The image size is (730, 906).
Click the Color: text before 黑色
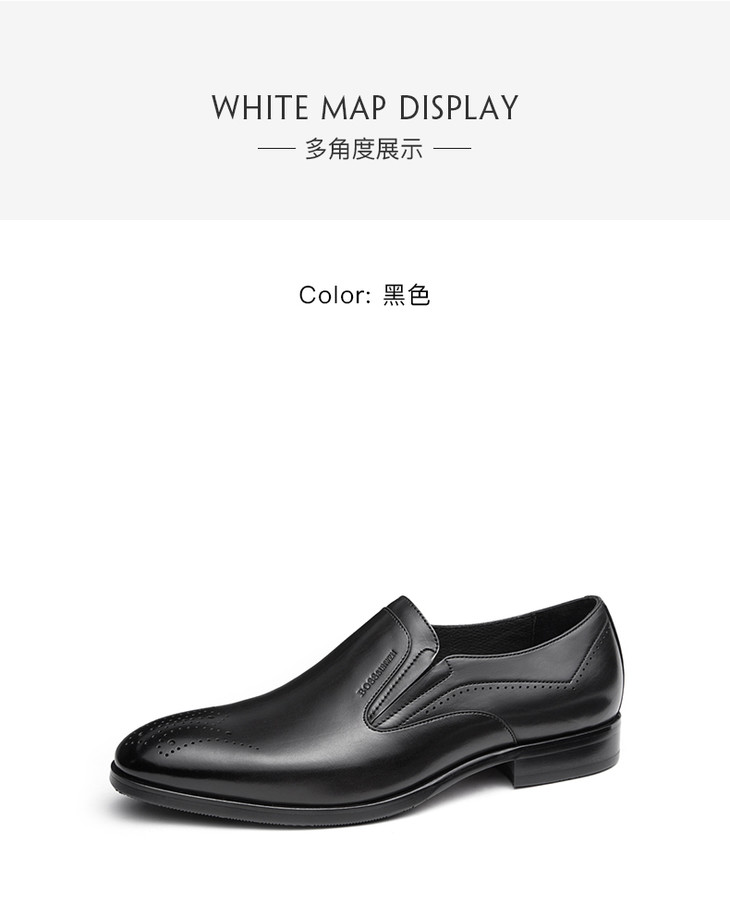[335, 295]
